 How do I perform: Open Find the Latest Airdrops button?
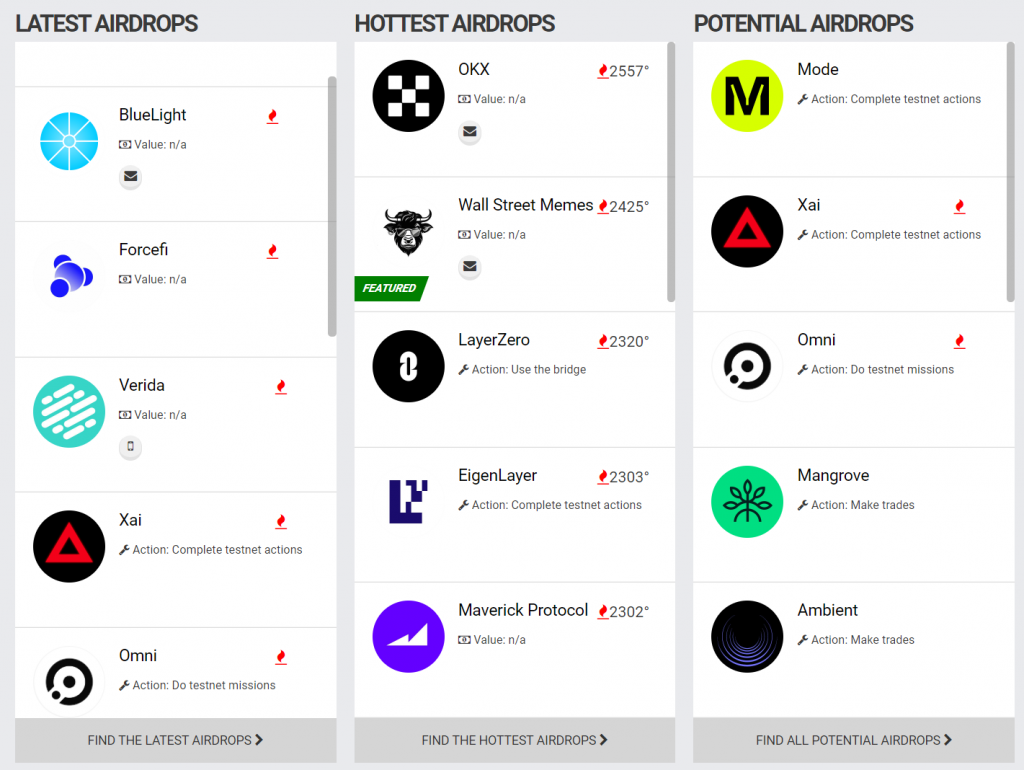[175, 740]
